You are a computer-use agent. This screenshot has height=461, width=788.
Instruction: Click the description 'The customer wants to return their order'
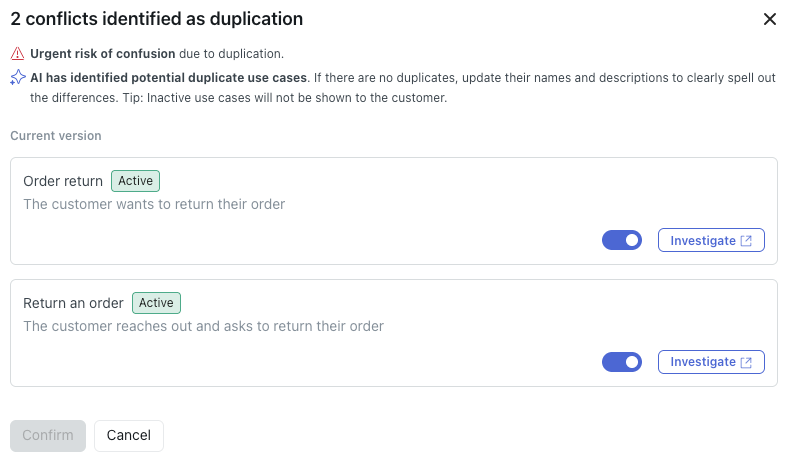click(154, 204)
